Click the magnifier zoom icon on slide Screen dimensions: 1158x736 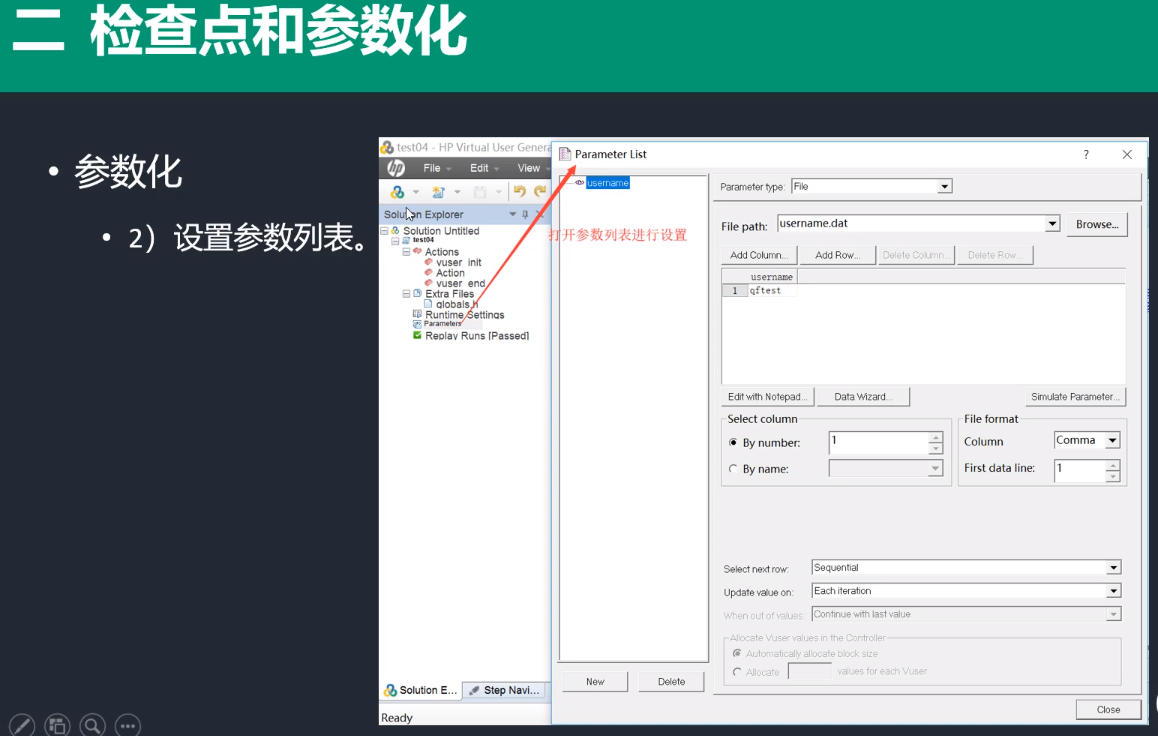click(x=92, y=726)
